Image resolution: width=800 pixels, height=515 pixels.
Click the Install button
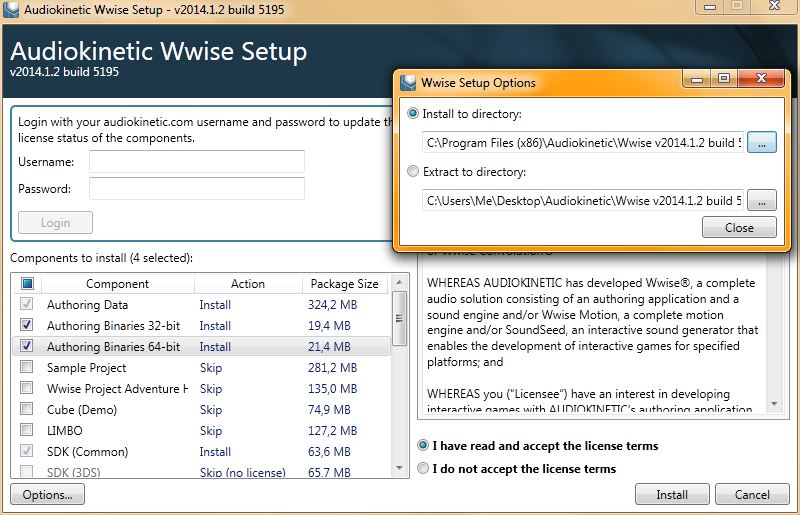point(672,495)
